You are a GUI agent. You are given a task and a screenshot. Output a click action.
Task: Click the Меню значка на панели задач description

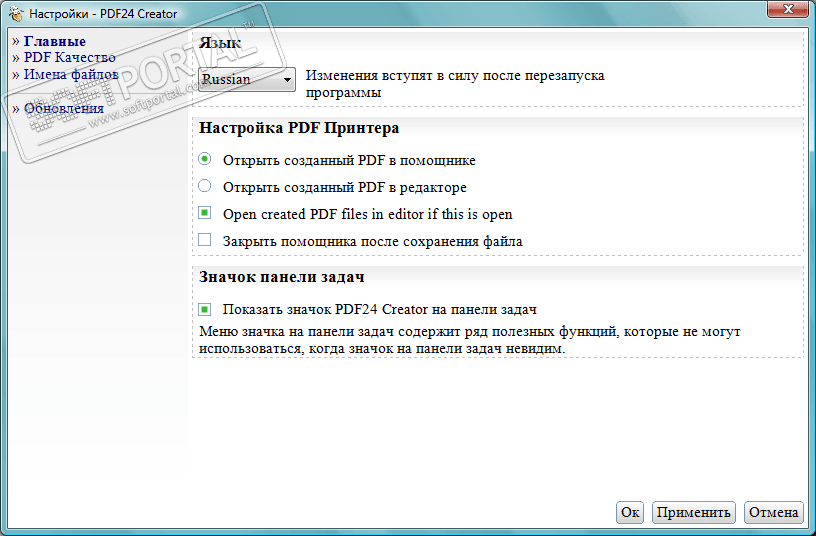tap(469, 340)
